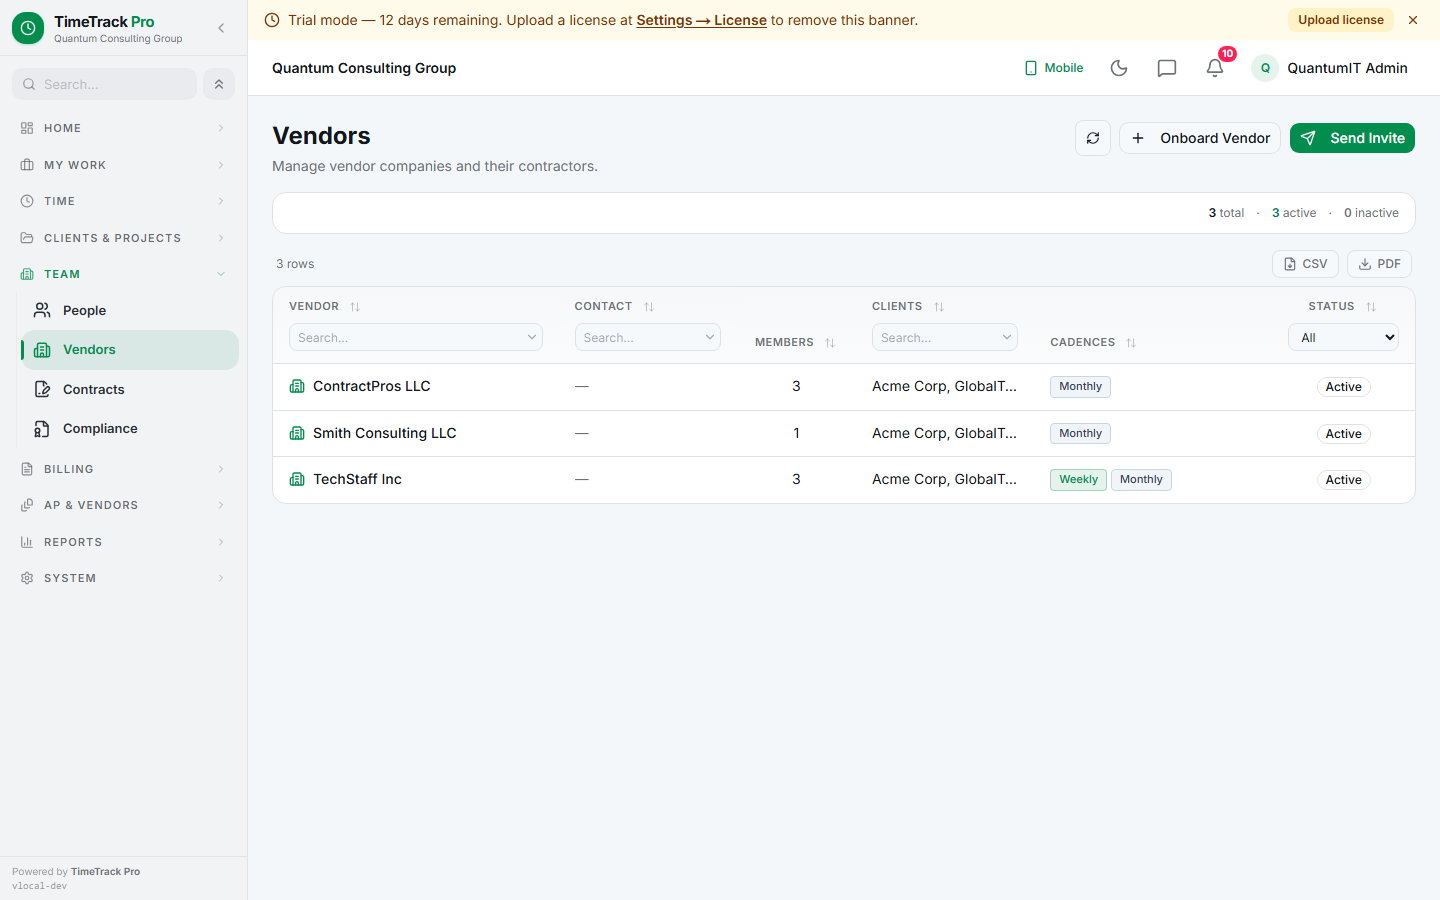Open Compliance in the sidebar
This screenshot has width=1440, height=900.
point(130,428)
